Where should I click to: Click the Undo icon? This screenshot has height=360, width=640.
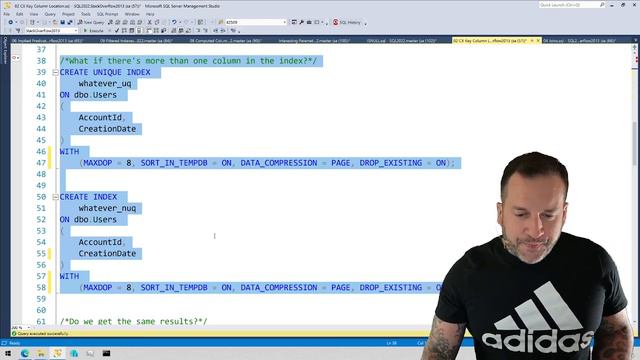(x=174, y=22)
